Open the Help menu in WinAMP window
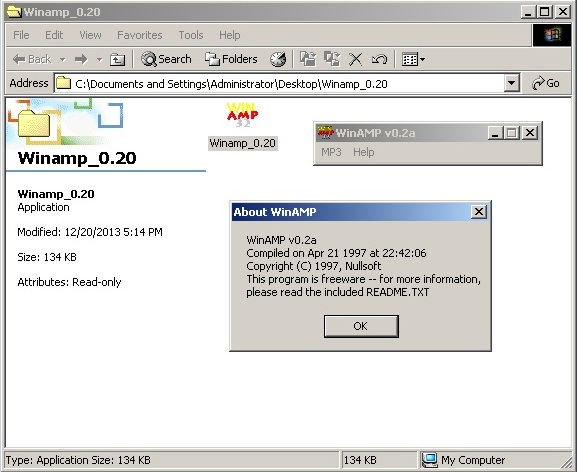Image resolution: width=577 pixels, height=472 pixels. click(x=364, y=152)
